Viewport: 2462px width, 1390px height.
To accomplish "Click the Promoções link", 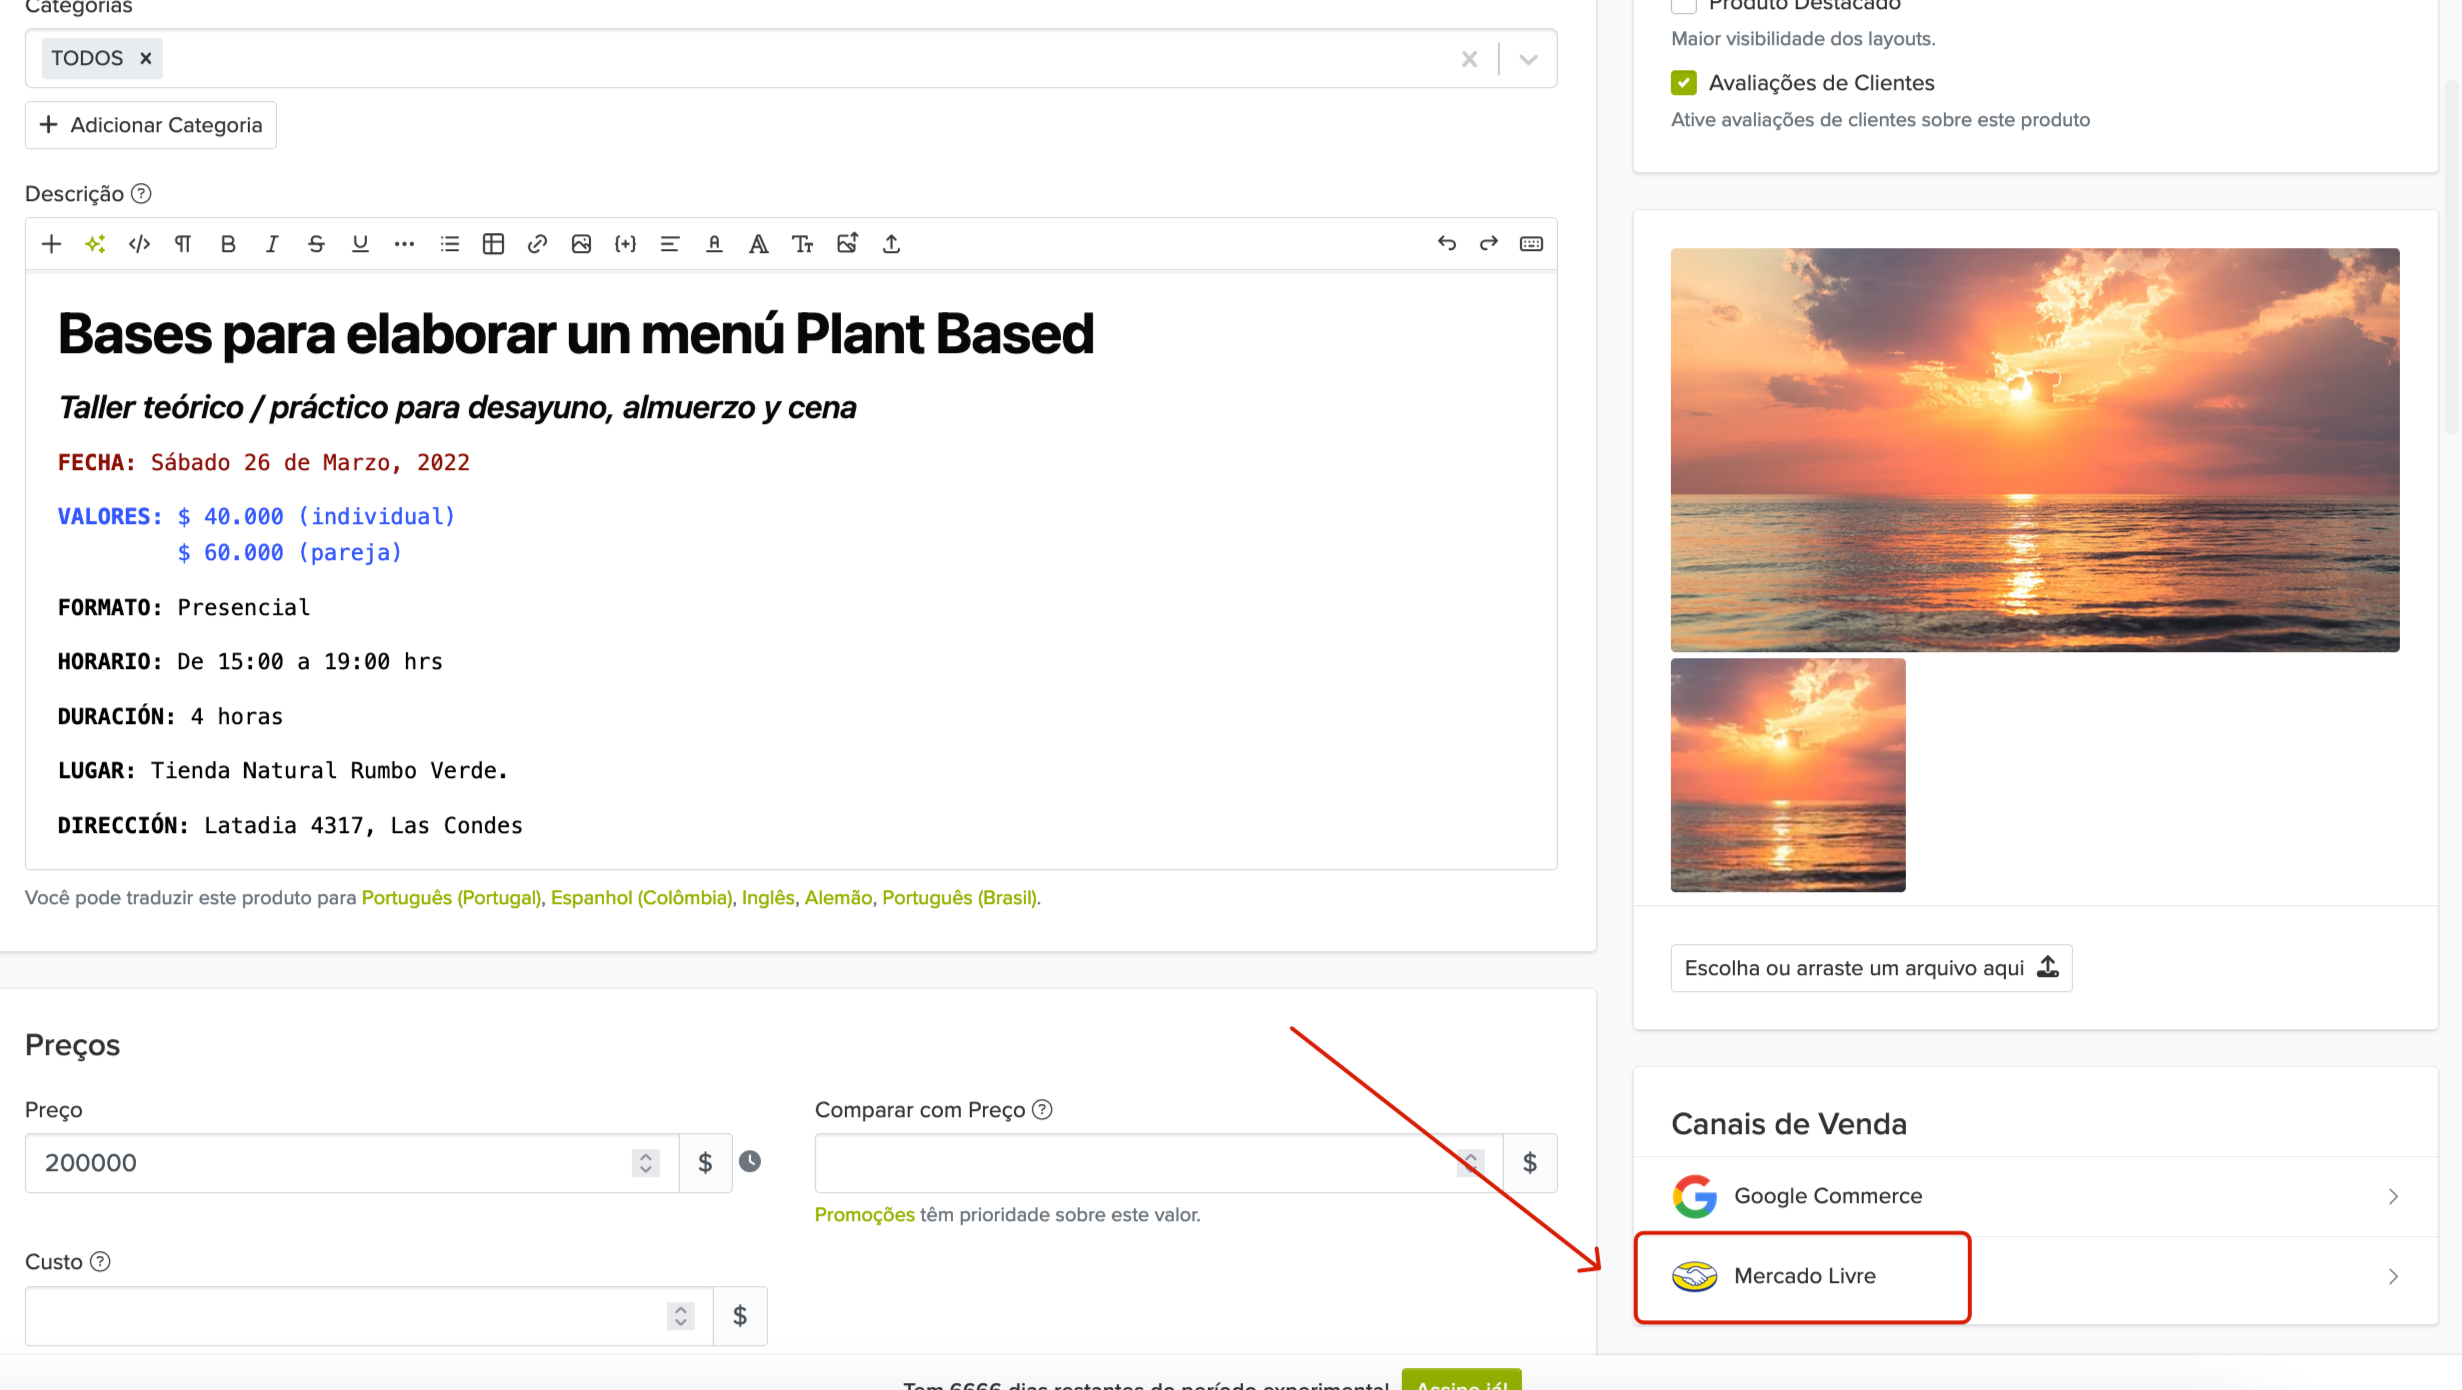I will (864, 1215).
